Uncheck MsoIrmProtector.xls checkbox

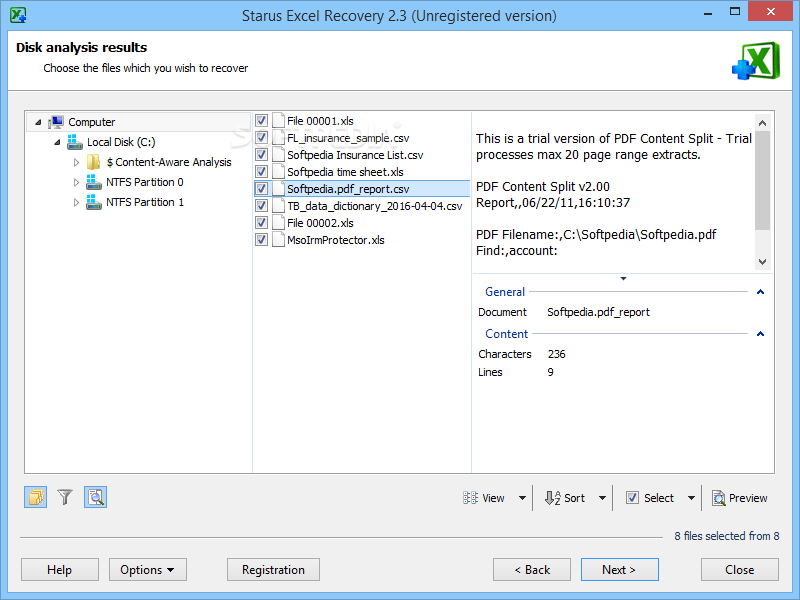[x=261, y=240]
